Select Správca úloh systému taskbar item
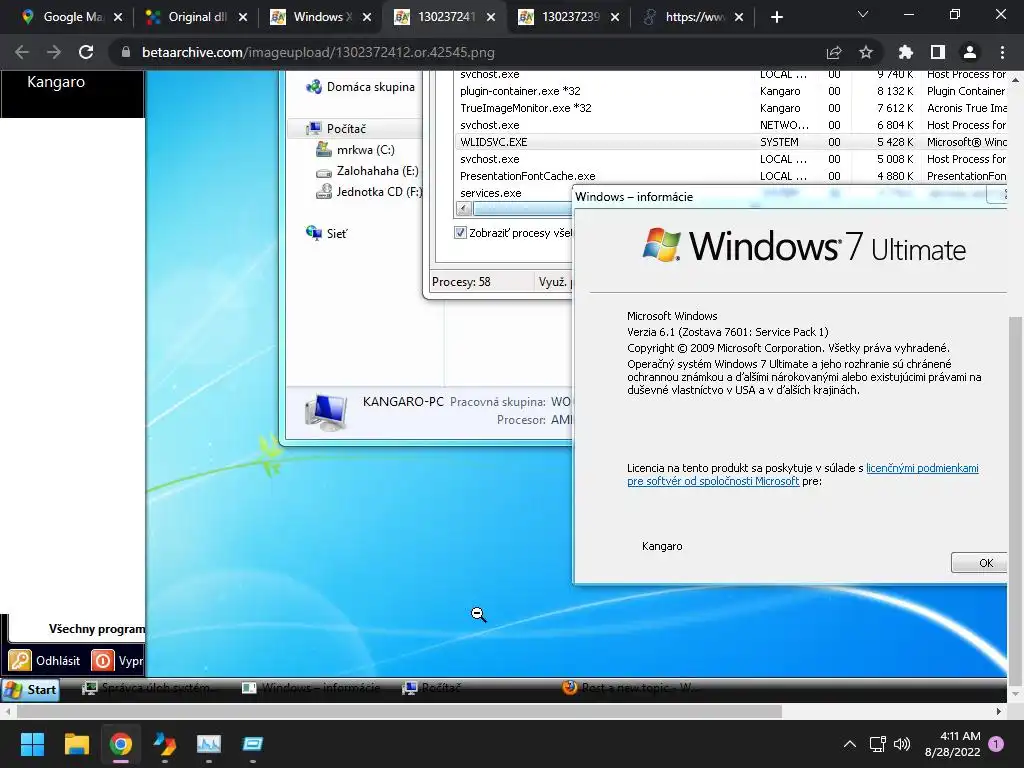The image size is (1024, 768). pyautogui.click(x=147, y=688)
